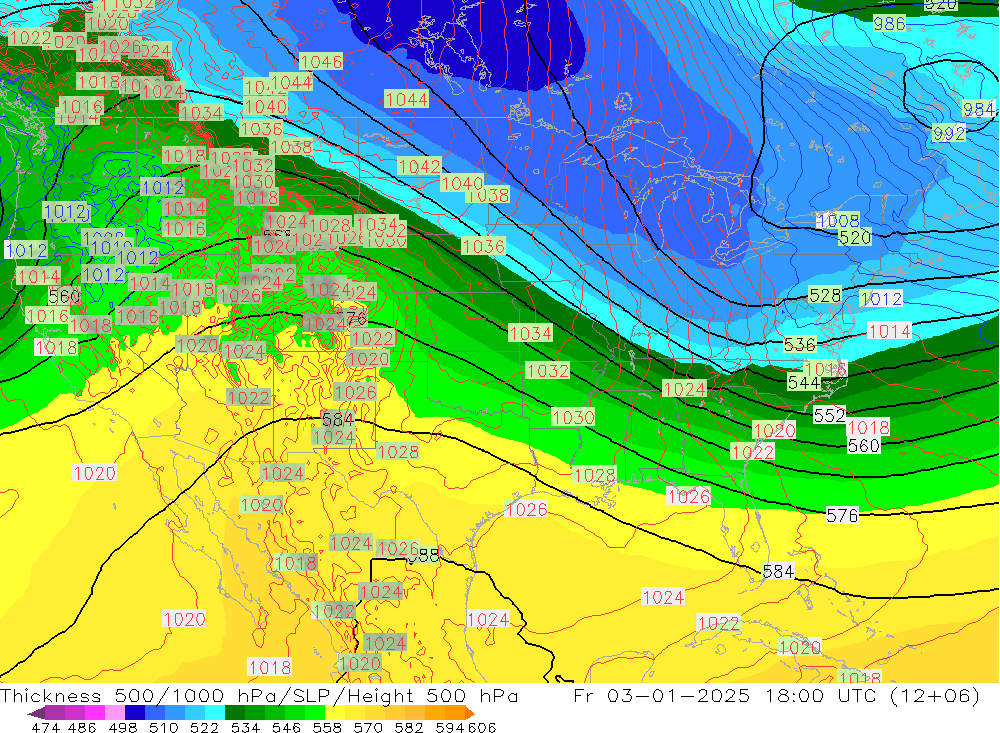
Task: Click the date 'Fr 03-01-2025 18:00 UTC (12+06)'
Action: [x=776, y=695]
